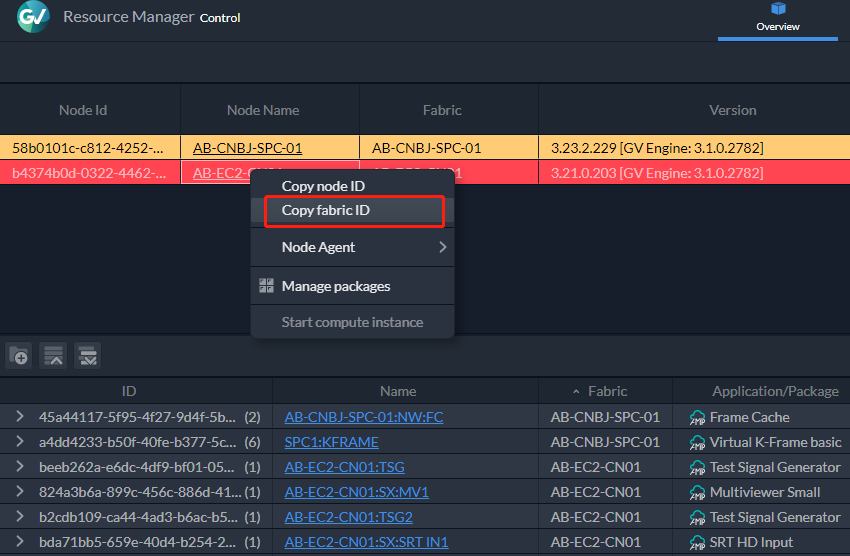Sort by upper Fabric column header
Viewport: 850px width, 556px height.
[442, 110]
